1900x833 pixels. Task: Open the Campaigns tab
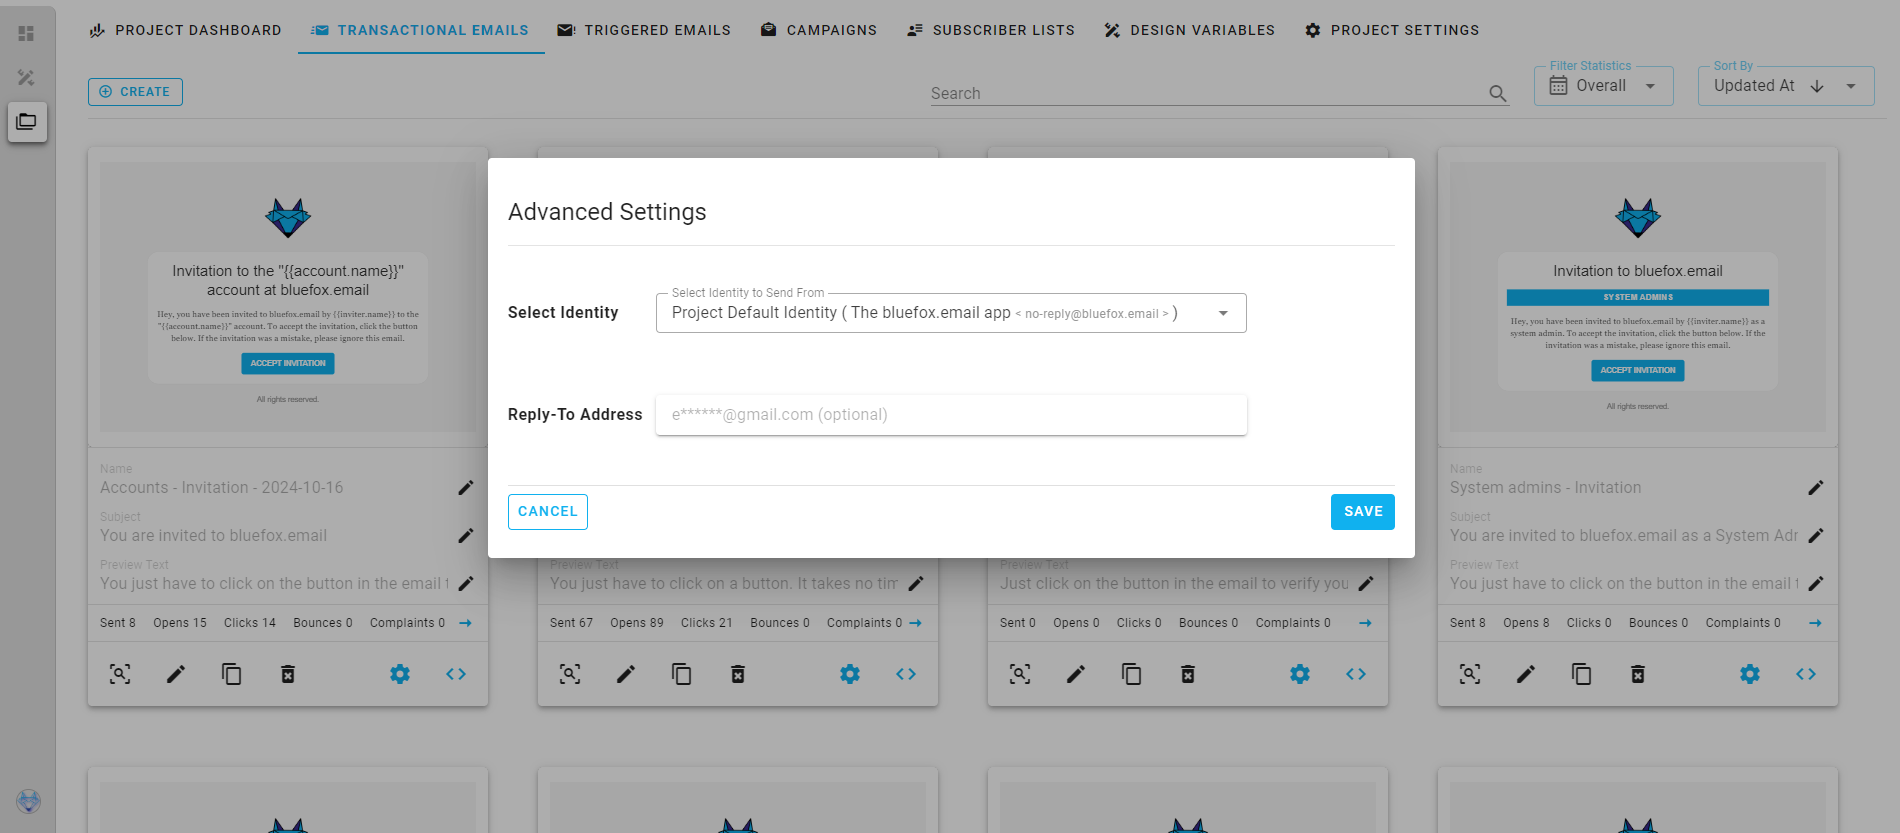tap(819, 30)
